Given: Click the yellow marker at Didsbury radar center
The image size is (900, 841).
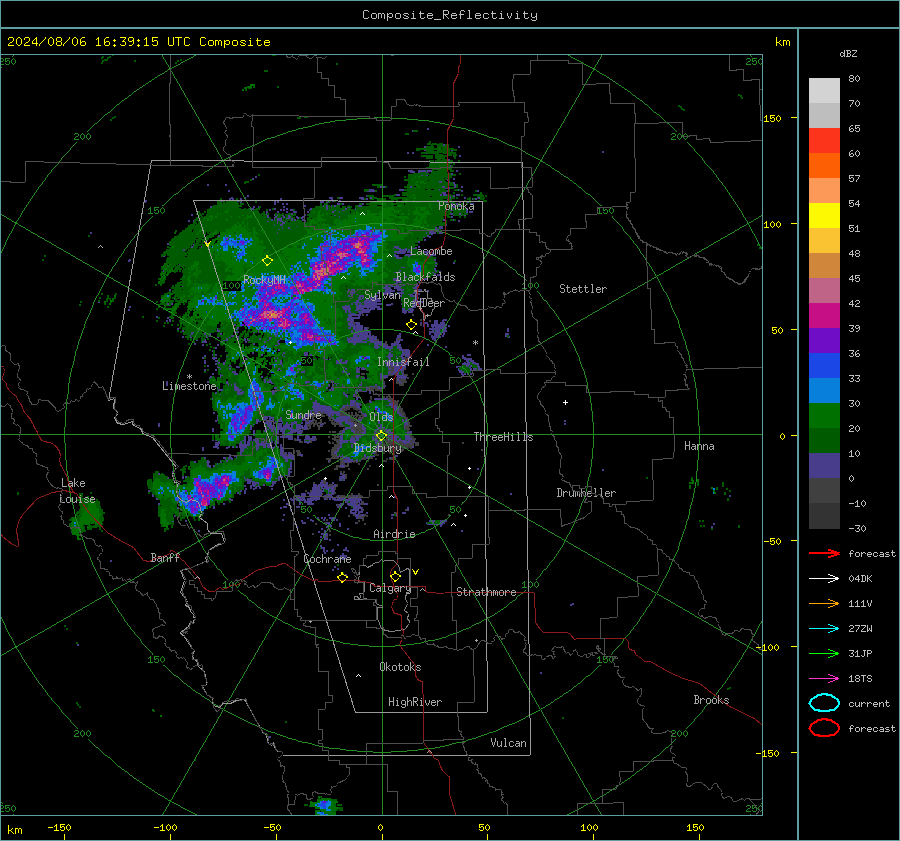Looking at the screenshot, I should click(x=382, y=436).
